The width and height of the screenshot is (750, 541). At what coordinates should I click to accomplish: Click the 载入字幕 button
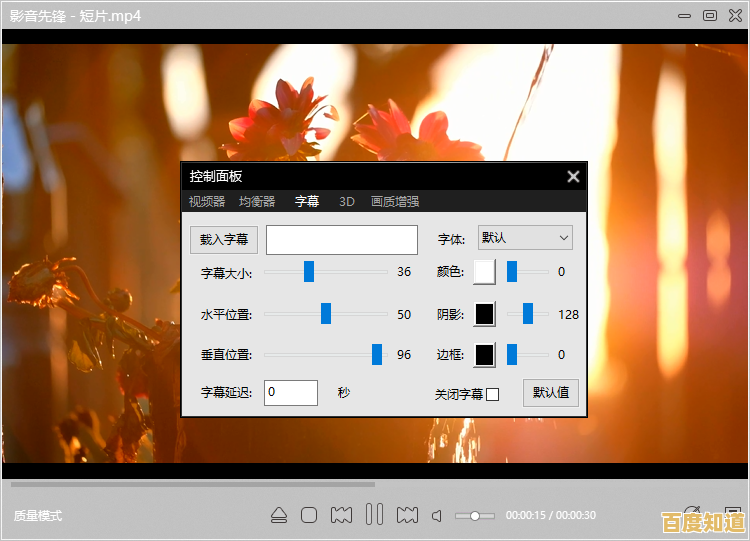pos(224,239)
